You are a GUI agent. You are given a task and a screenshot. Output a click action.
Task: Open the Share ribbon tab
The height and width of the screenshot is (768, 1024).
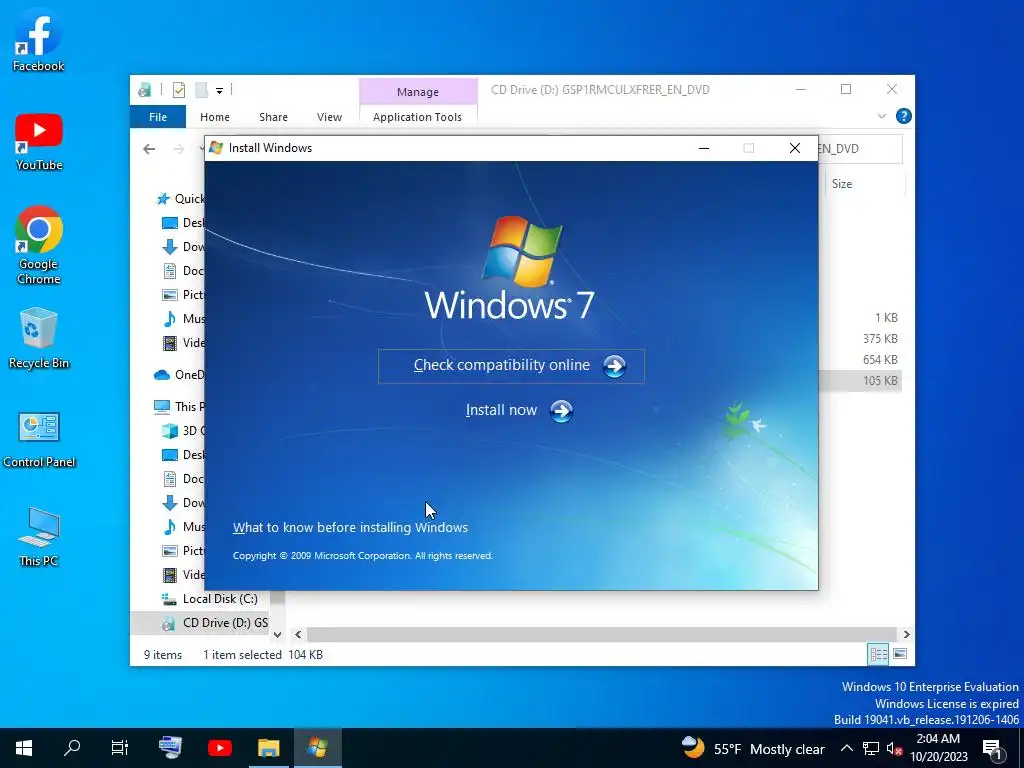[x=273, y=117]
